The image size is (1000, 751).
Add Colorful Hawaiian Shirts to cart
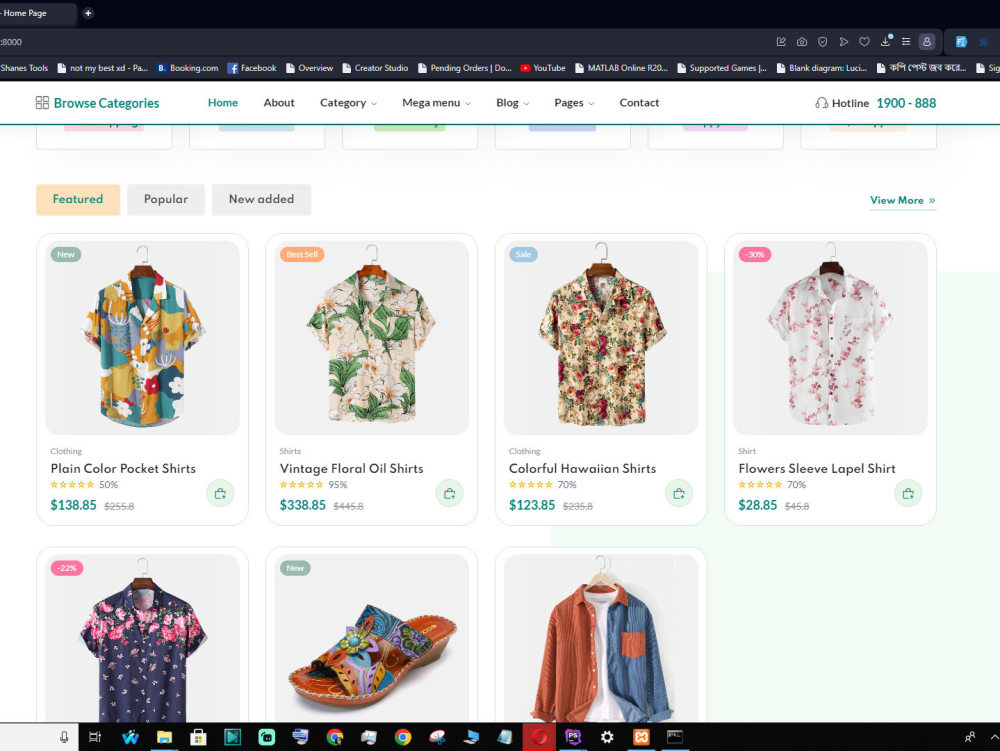coord(679,493)
